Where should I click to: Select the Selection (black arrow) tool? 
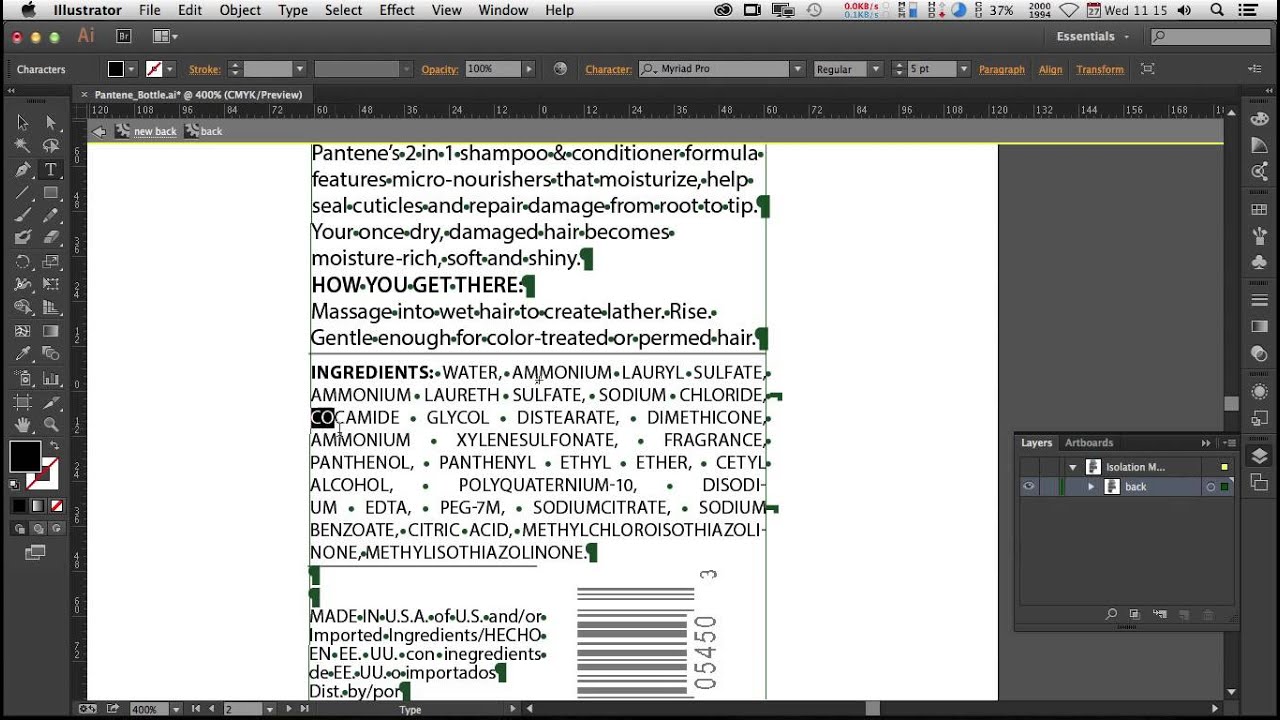point(22,123)
